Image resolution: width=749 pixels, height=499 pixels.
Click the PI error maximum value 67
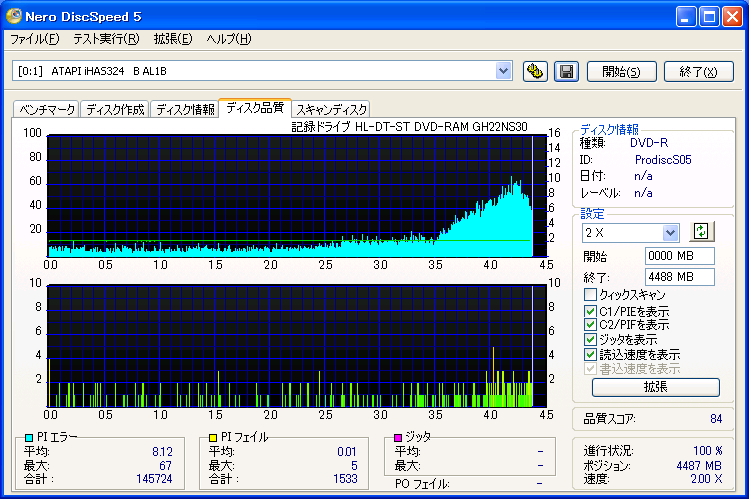click(165, 465)
